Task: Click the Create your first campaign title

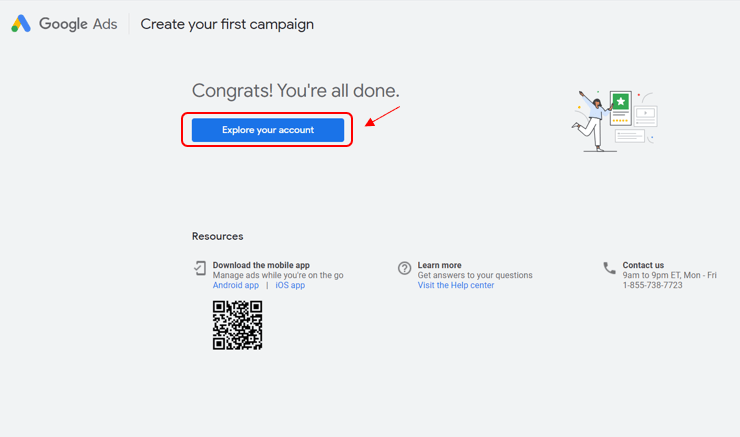Action: [x=227, y=24]
